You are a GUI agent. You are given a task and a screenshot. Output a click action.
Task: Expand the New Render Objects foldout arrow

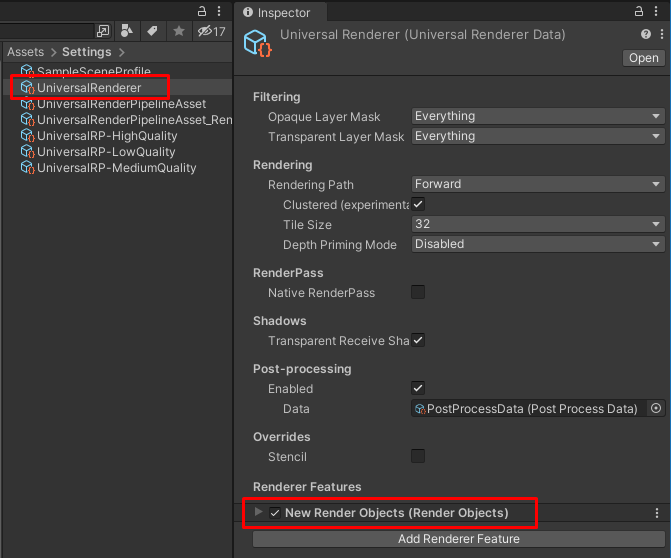[x=259, y=512]
